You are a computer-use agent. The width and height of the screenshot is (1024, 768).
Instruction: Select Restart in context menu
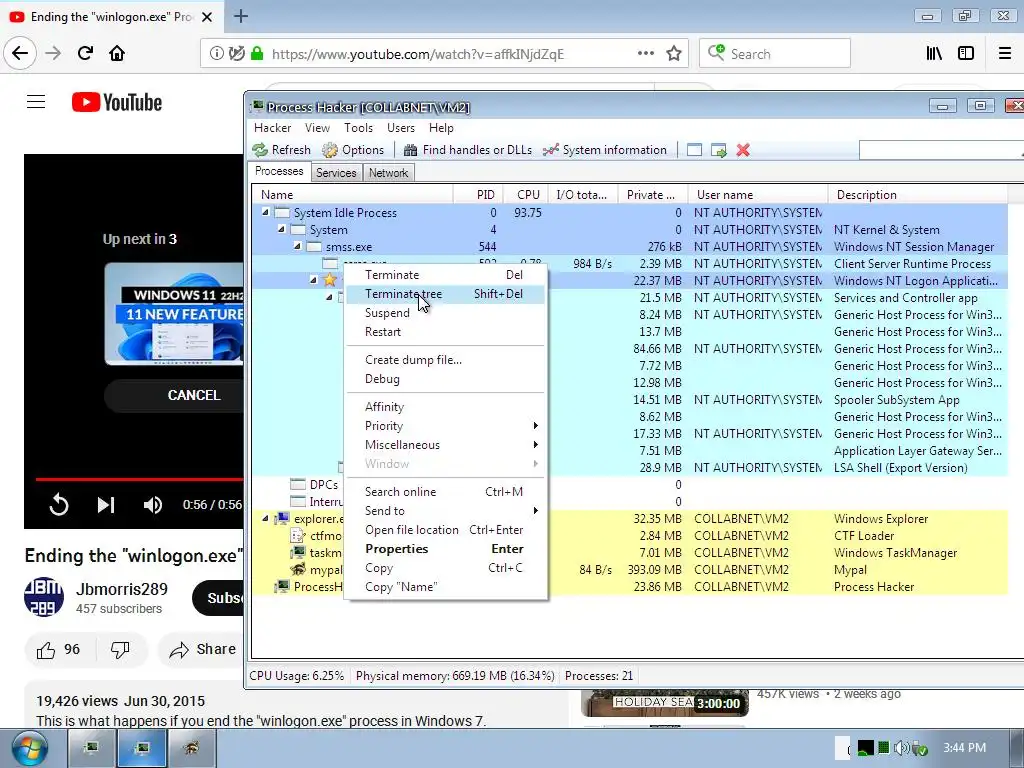tap(445, 332)
